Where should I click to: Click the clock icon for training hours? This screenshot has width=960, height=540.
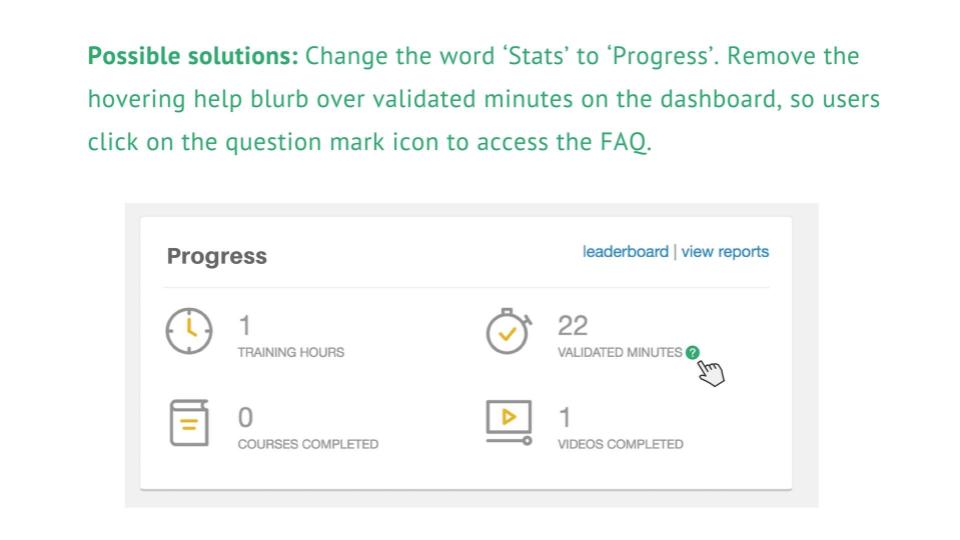click(x=189, y=331)
